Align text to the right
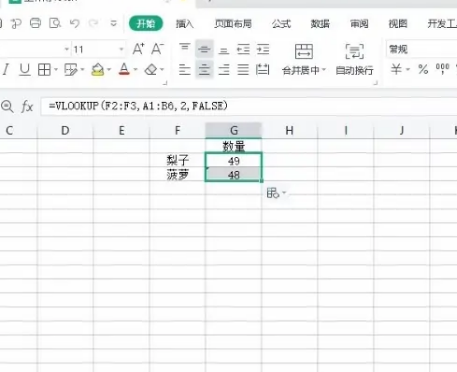The width and height of the screenshot is (457, 372). point(224,70)
